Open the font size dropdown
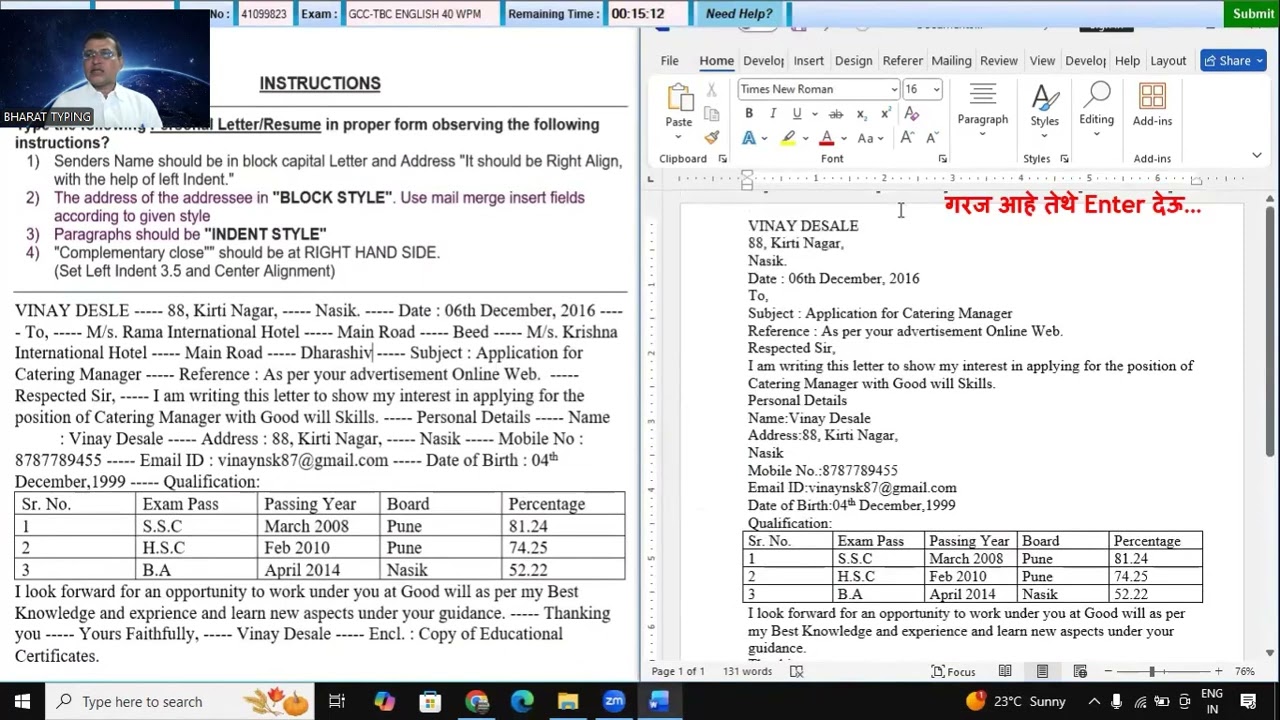The image size is (1280, 720). 936,89
